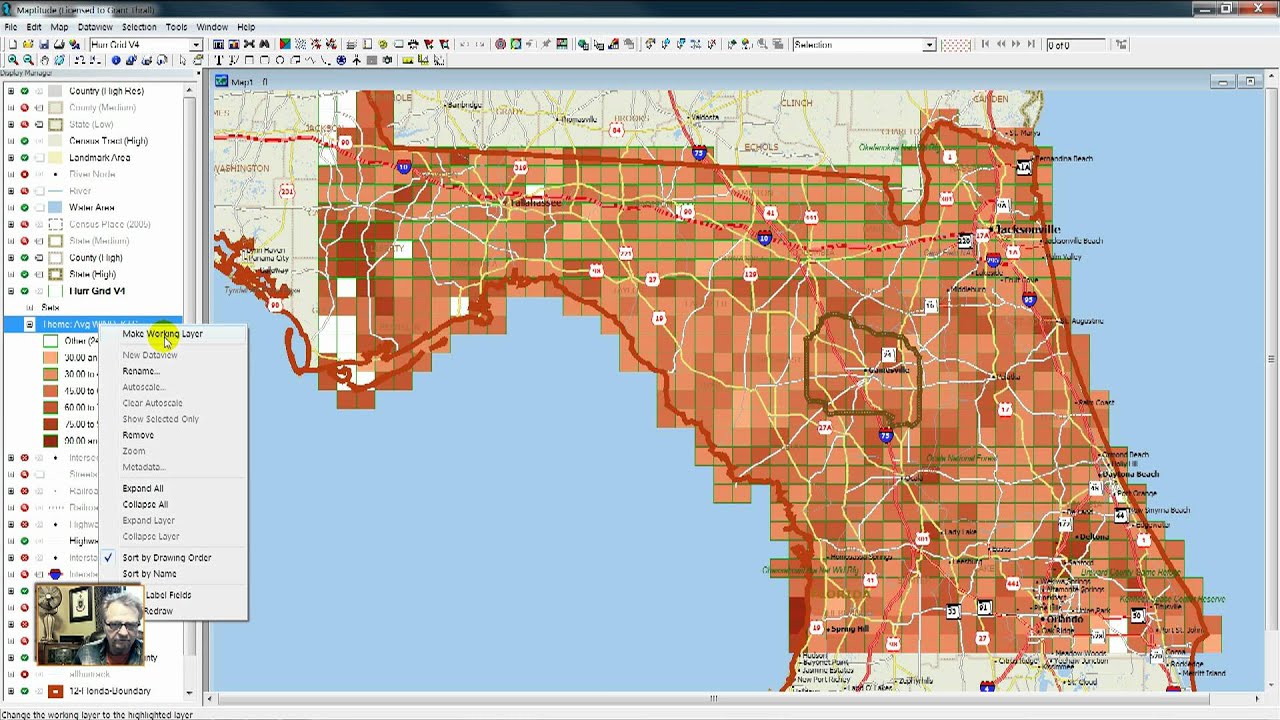The image size is (1280, 720).
Task: Select the Info tool
Action: tap(116, 61)
